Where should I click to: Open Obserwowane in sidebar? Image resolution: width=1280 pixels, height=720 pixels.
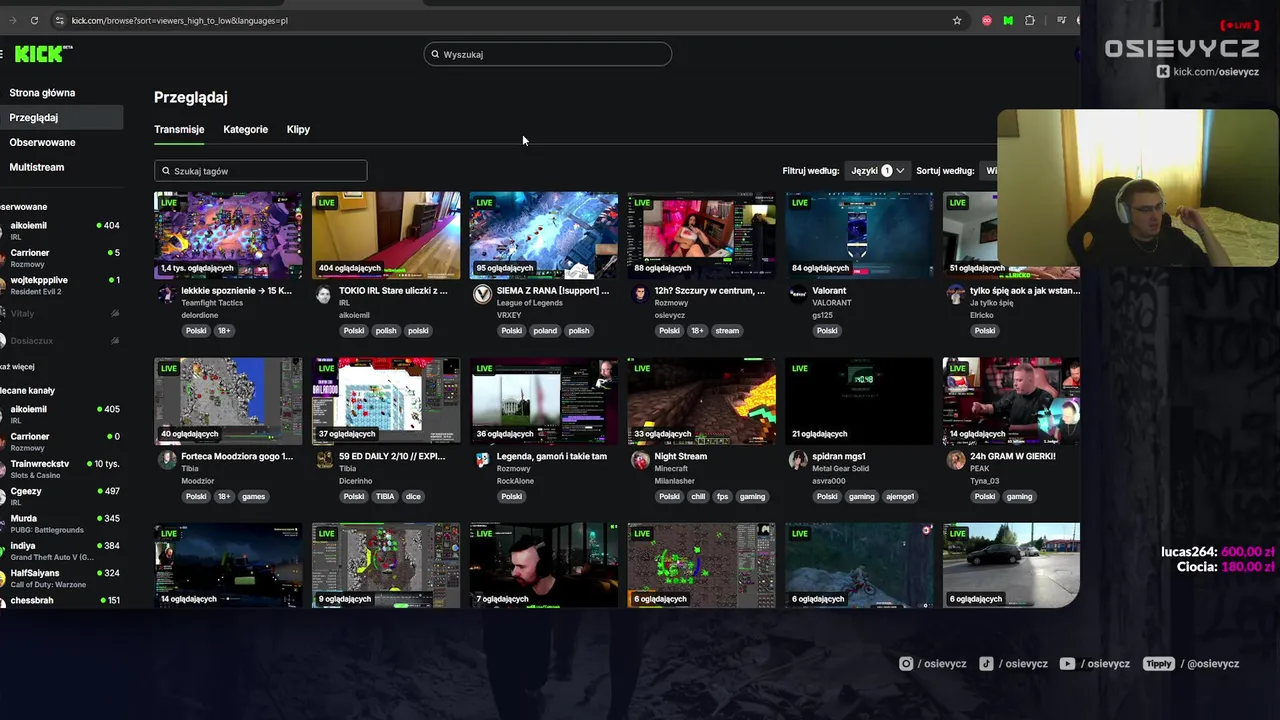point(42,142)
